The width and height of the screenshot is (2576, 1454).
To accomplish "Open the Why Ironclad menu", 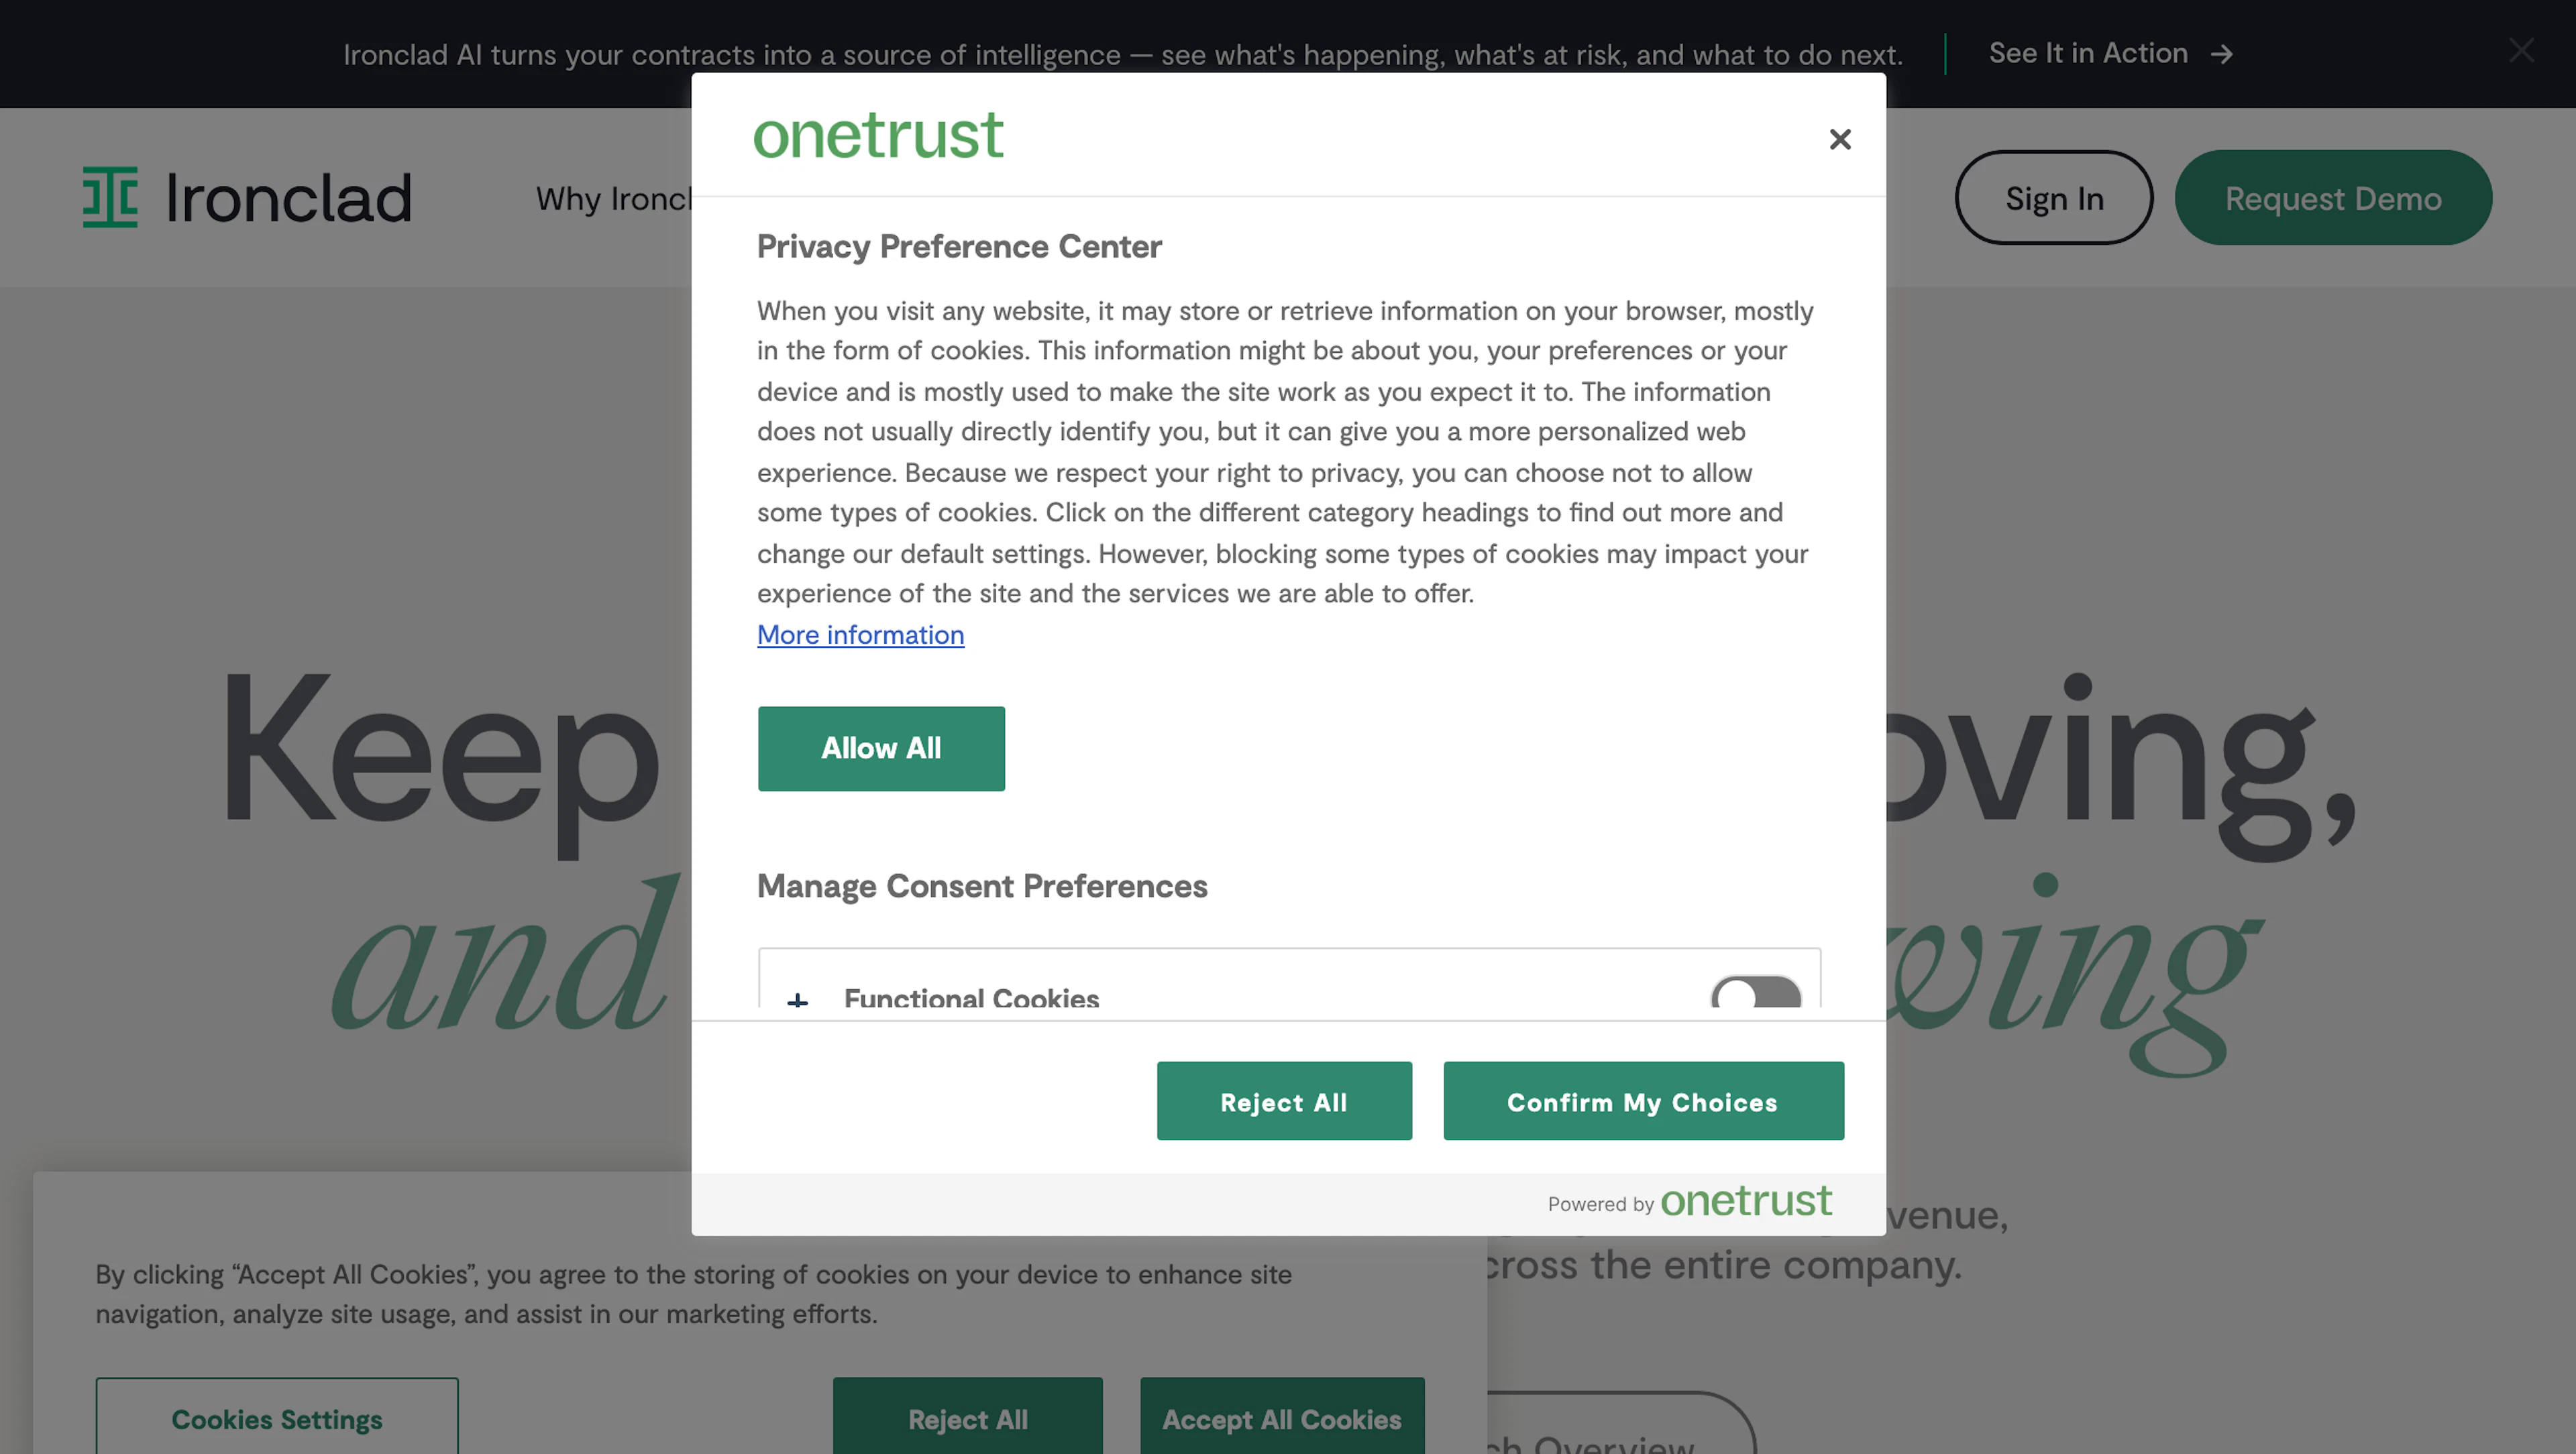I will pyautogui.click(x=613, y=198).
